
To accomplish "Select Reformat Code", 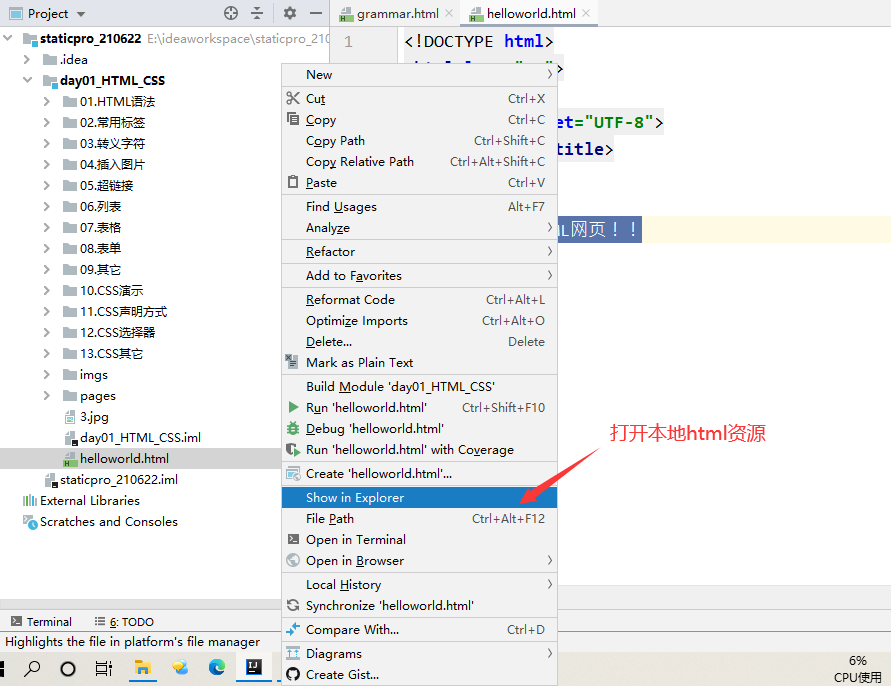I will click(x=419, y=300).
